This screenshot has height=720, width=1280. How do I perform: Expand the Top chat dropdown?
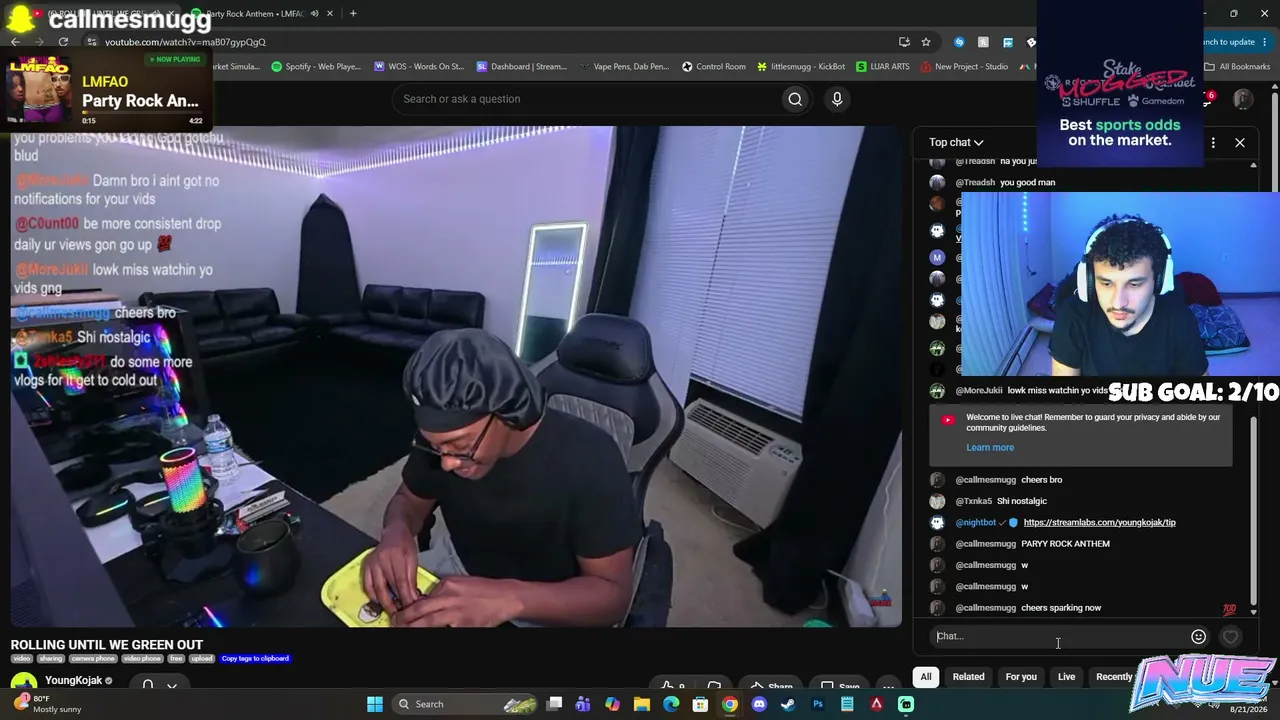956,142
